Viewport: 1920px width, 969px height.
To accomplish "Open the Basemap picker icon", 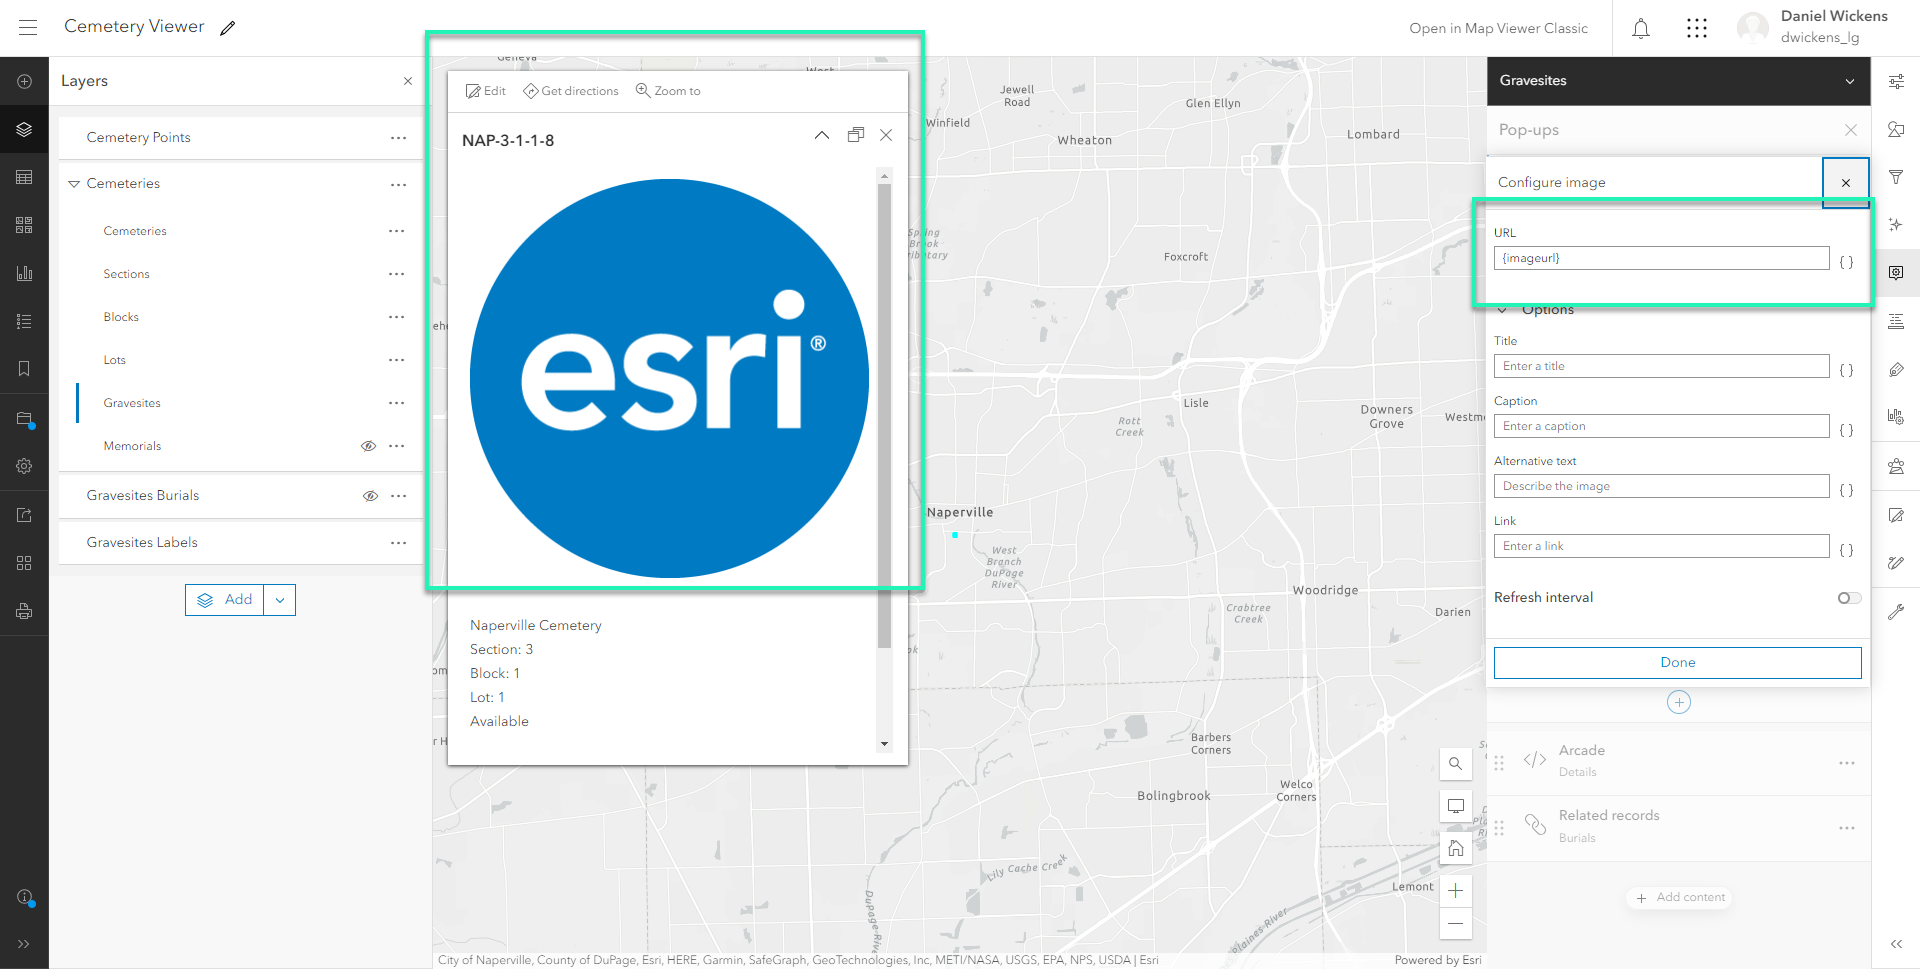I will point(24,225).
